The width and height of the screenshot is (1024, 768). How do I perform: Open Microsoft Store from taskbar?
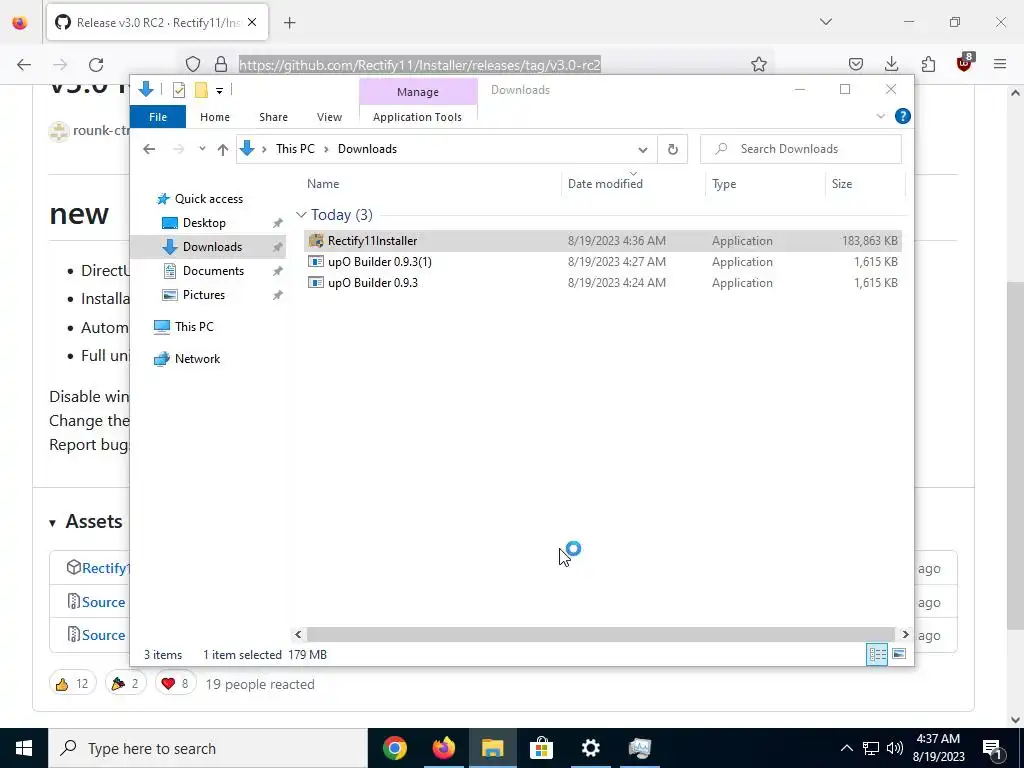pos(541,748)
